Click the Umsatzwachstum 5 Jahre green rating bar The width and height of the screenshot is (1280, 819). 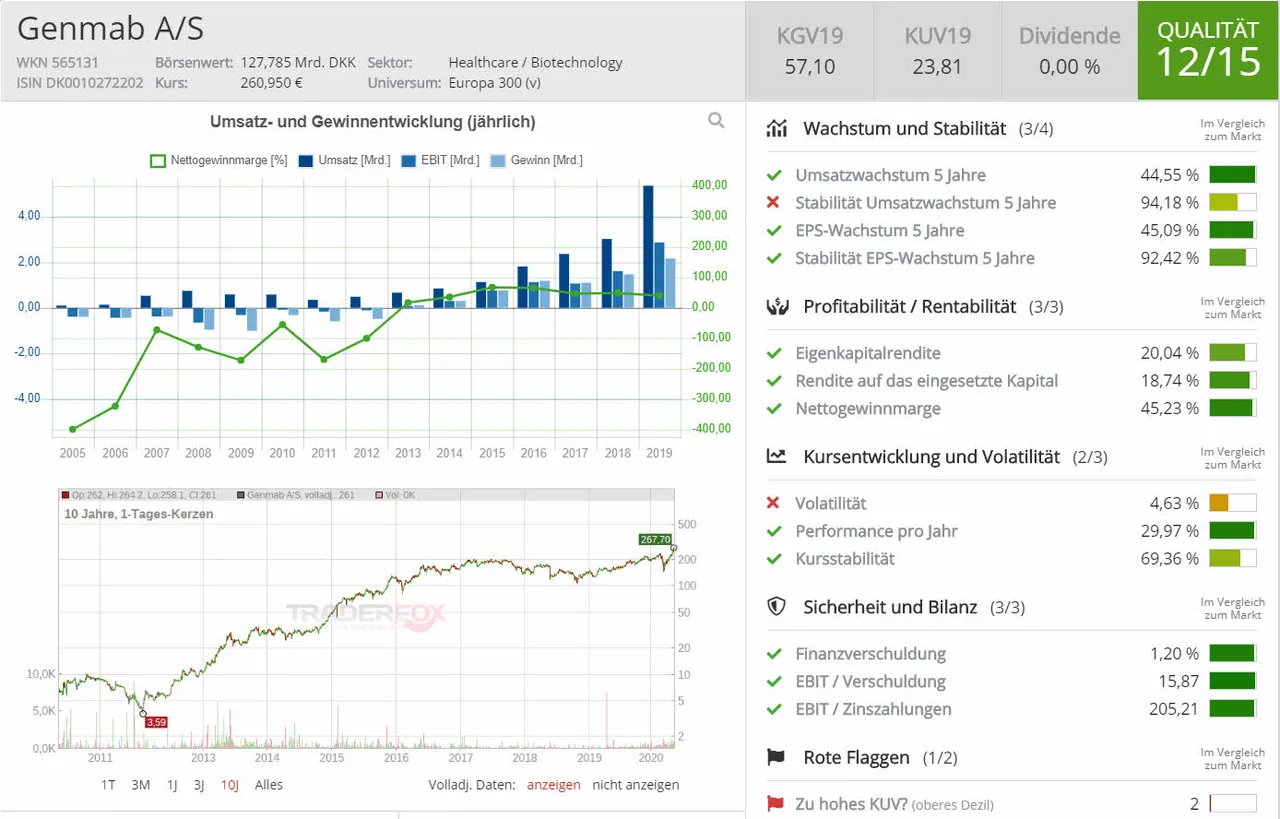[x=1232, y=175]
